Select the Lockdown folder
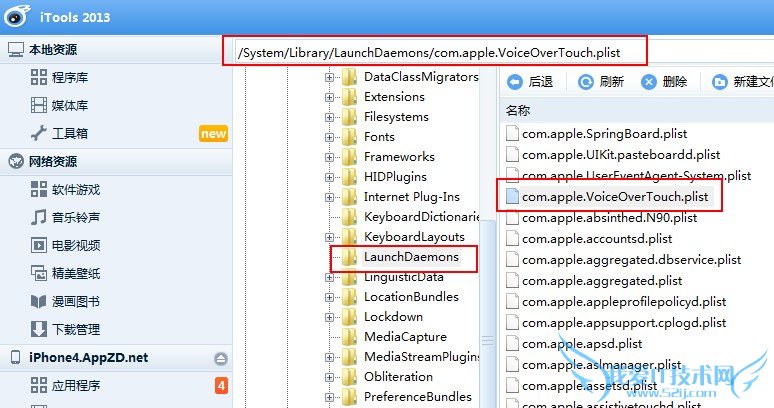This screenshot has height=408, width=774. click(393, 317)
